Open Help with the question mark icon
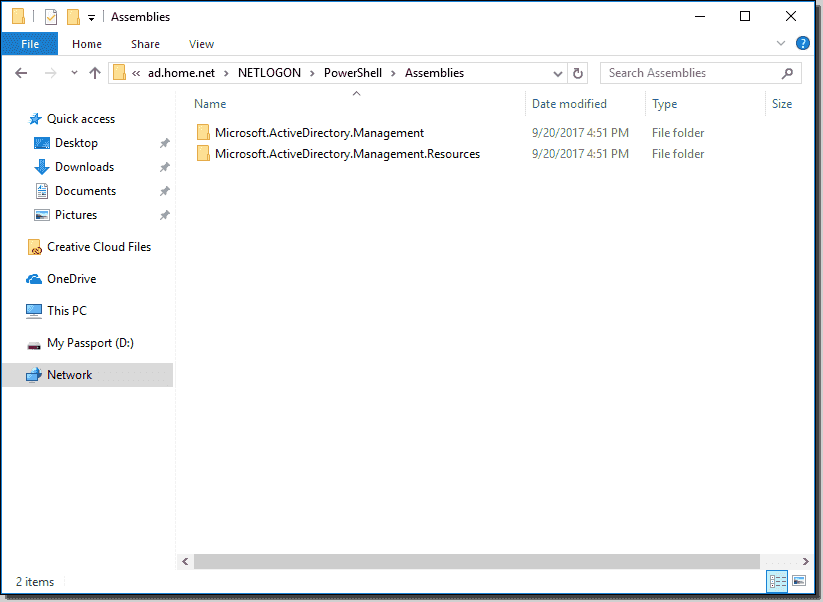 [x=803, y=44]
